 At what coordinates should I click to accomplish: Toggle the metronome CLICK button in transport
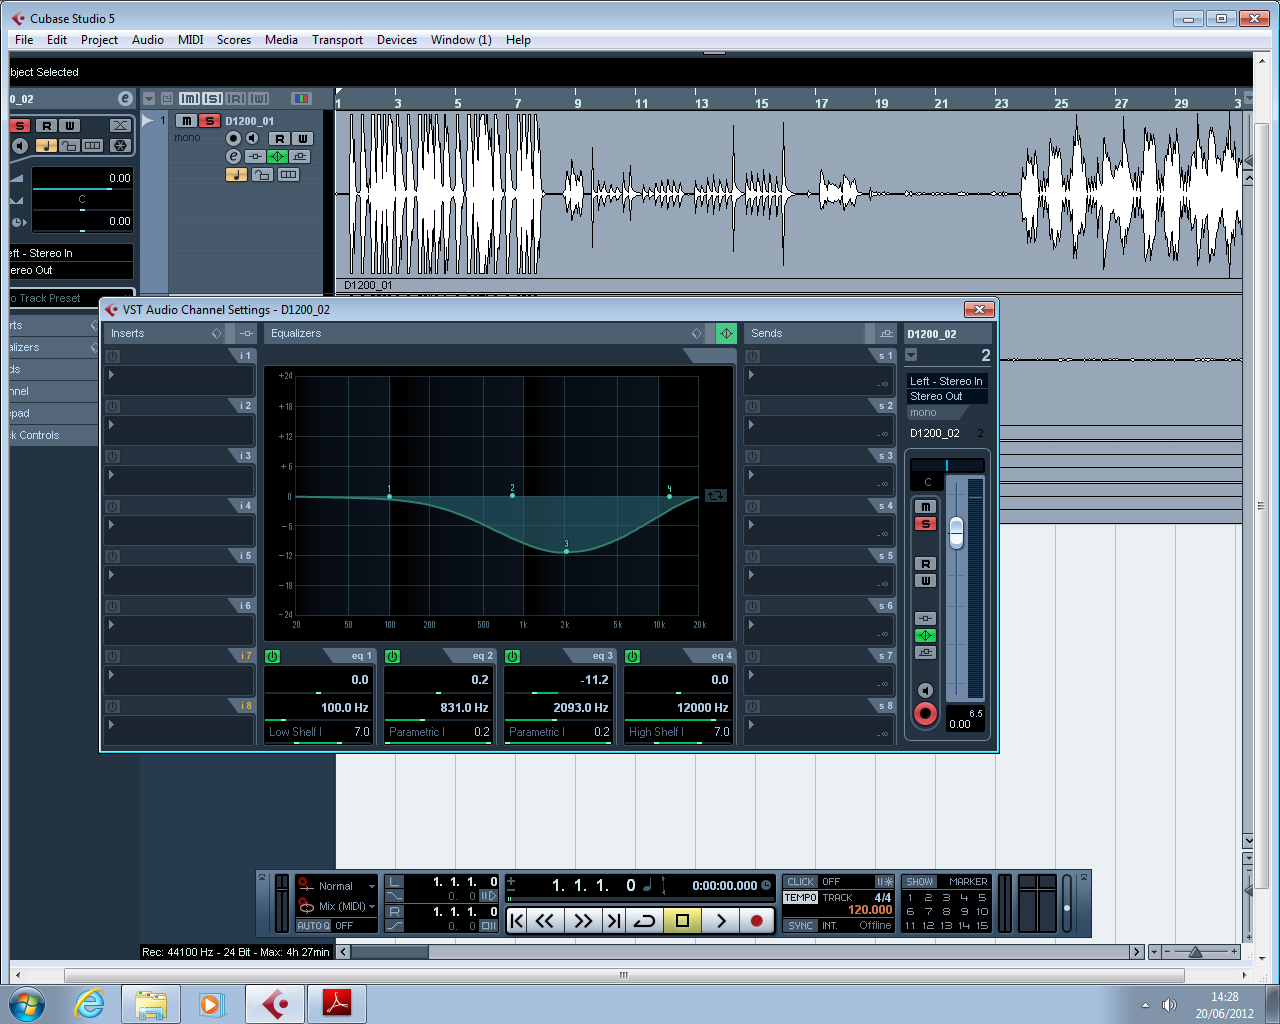[800, 882]
